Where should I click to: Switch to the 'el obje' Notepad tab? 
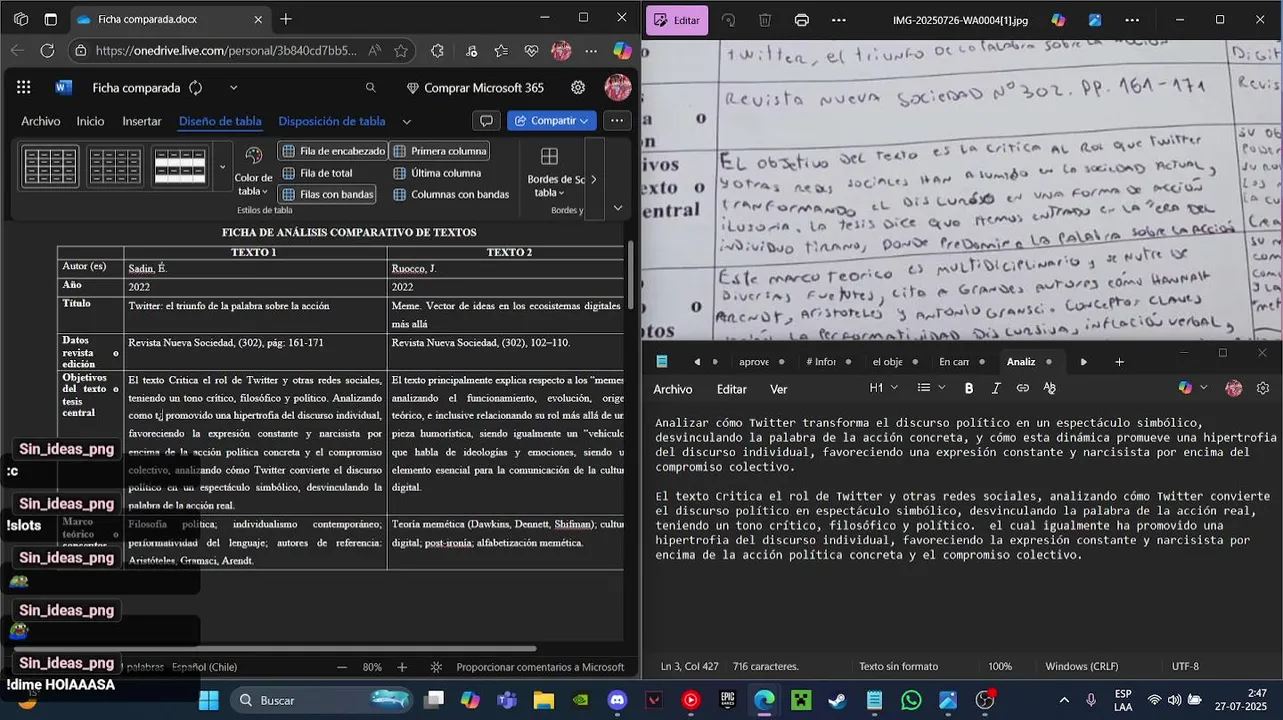pyautogui.click(x=887, y=362)
